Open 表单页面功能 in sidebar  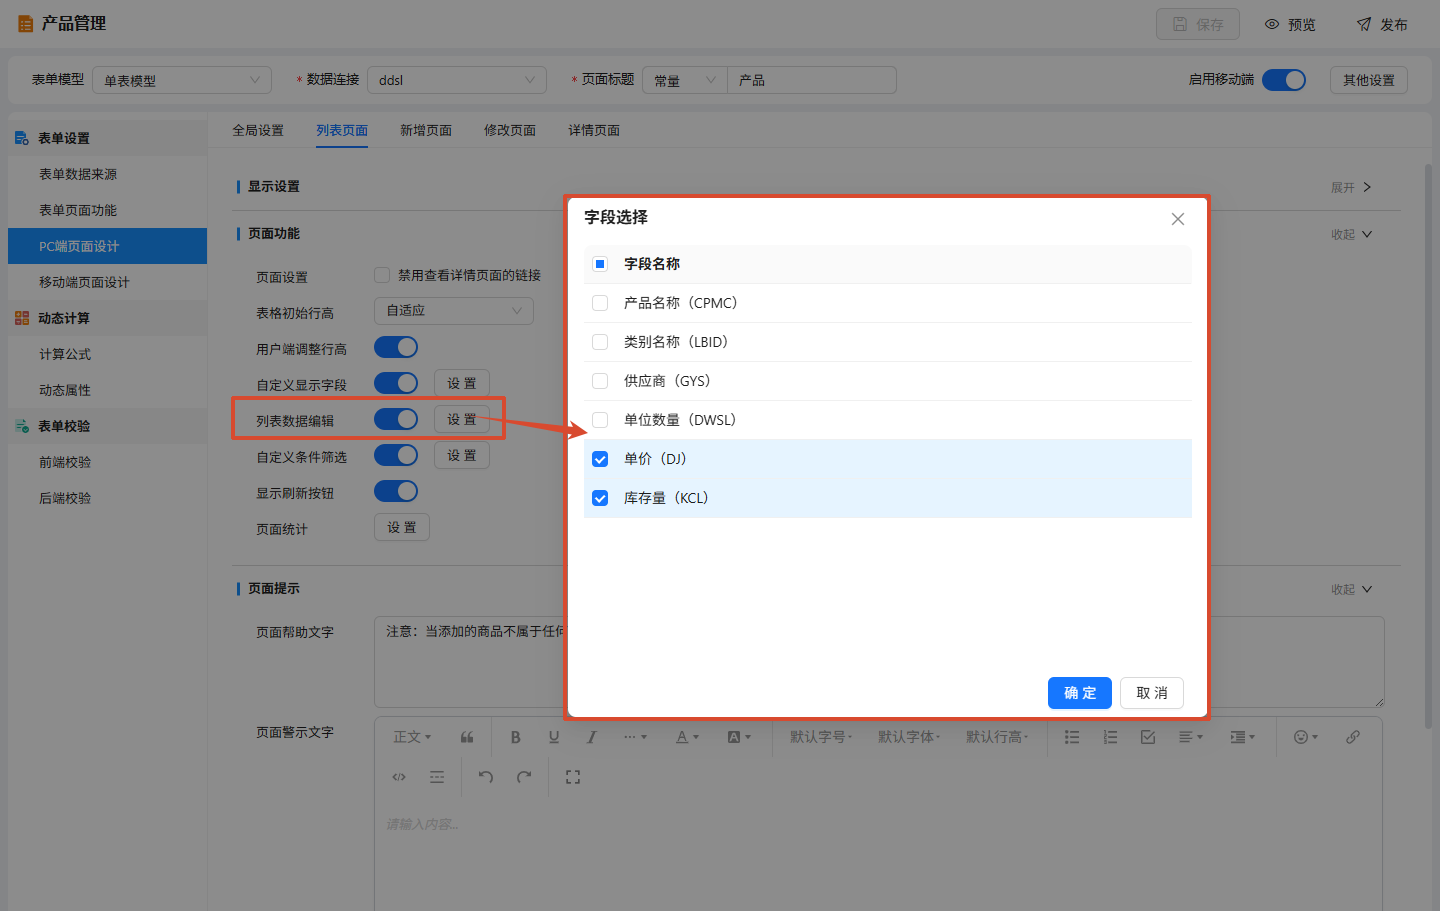(108, 210)
